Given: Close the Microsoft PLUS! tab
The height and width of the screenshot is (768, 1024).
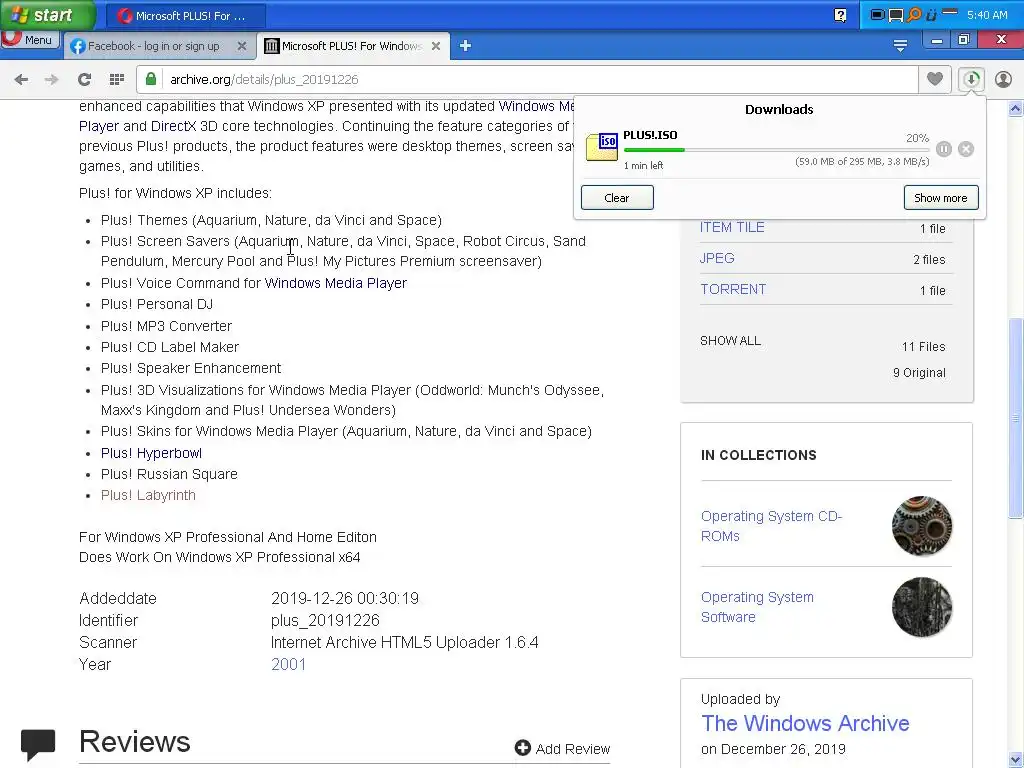Looking at the screenshot, I should click(436, 46).
